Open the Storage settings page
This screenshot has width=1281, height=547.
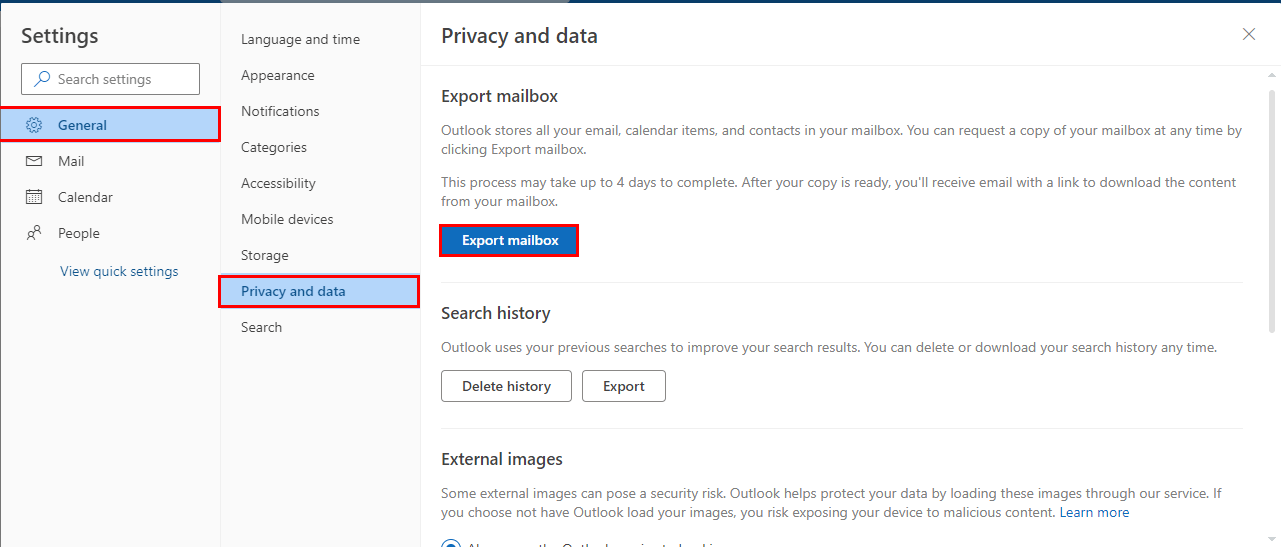coord(264,255)
